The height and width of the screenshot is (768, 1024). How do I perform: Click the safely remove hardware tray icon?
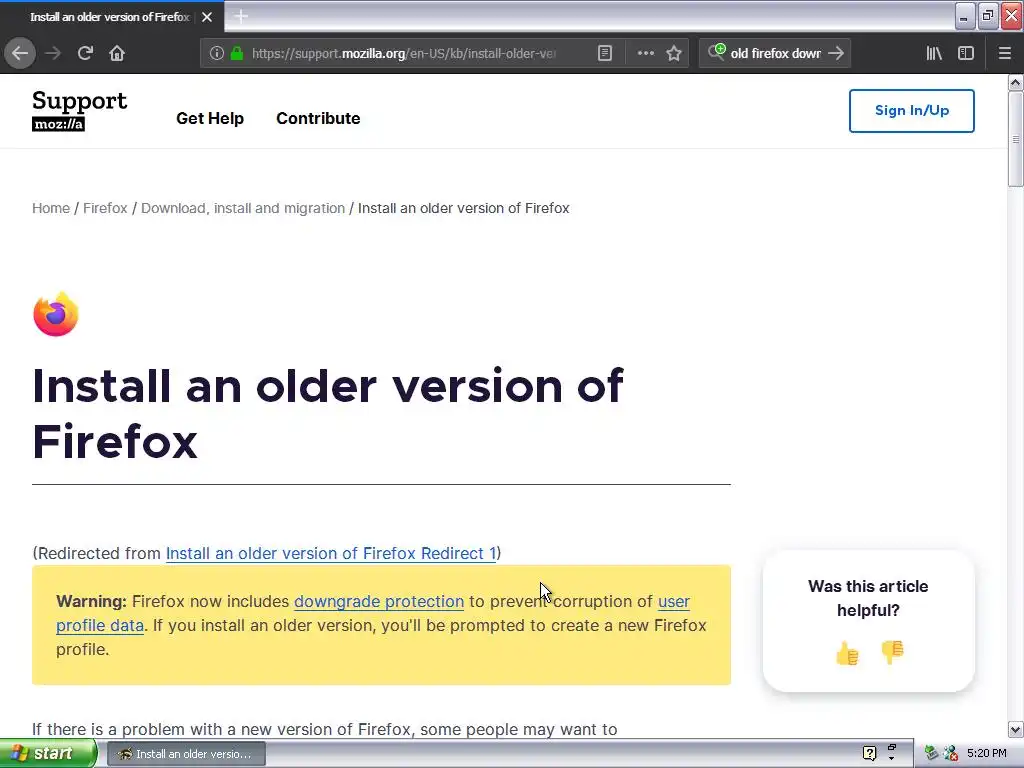931,753
